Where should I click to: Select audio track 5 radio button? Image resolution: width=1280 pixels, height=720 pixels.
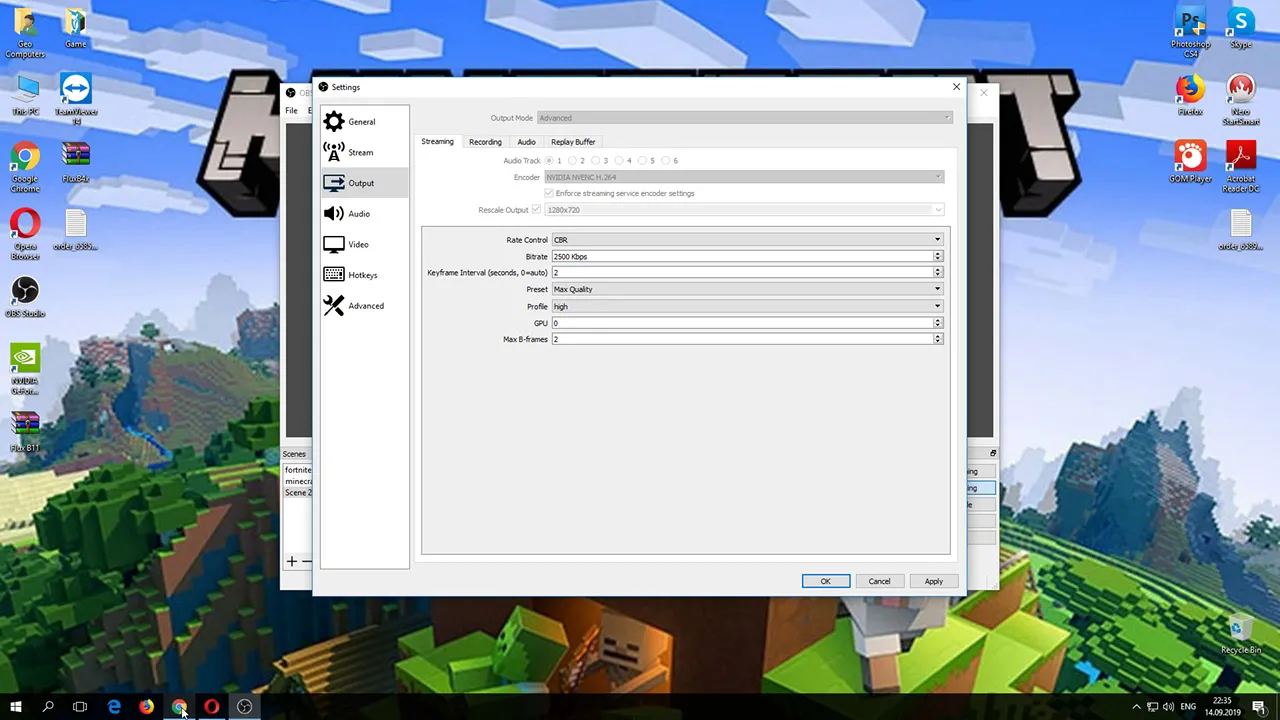tap(642, 160)
